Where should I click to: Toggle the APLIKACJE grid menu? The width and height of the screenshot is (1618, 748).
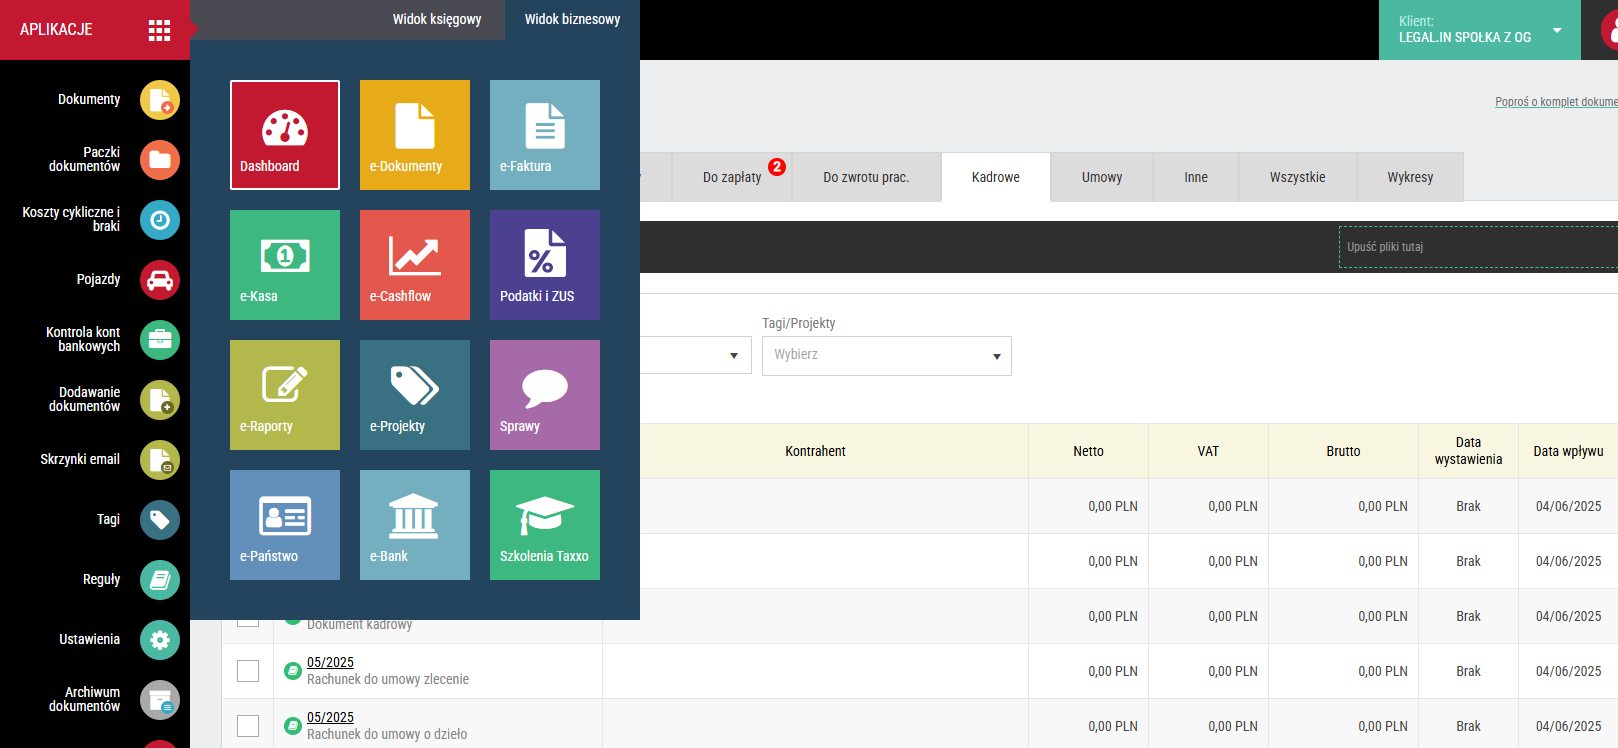[159, 30]
